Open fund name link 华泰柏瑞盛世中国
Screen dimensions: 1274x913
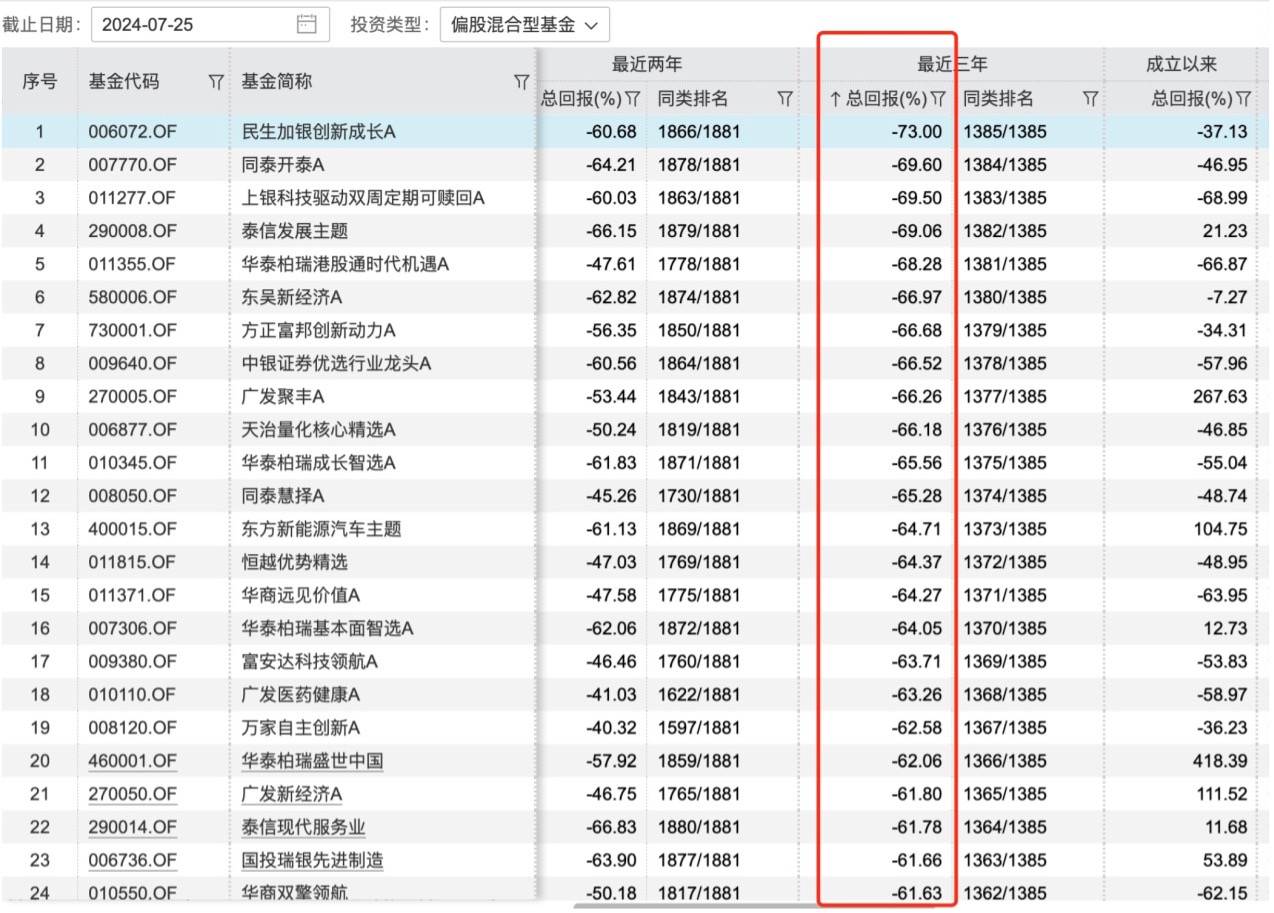coord(313,761)
